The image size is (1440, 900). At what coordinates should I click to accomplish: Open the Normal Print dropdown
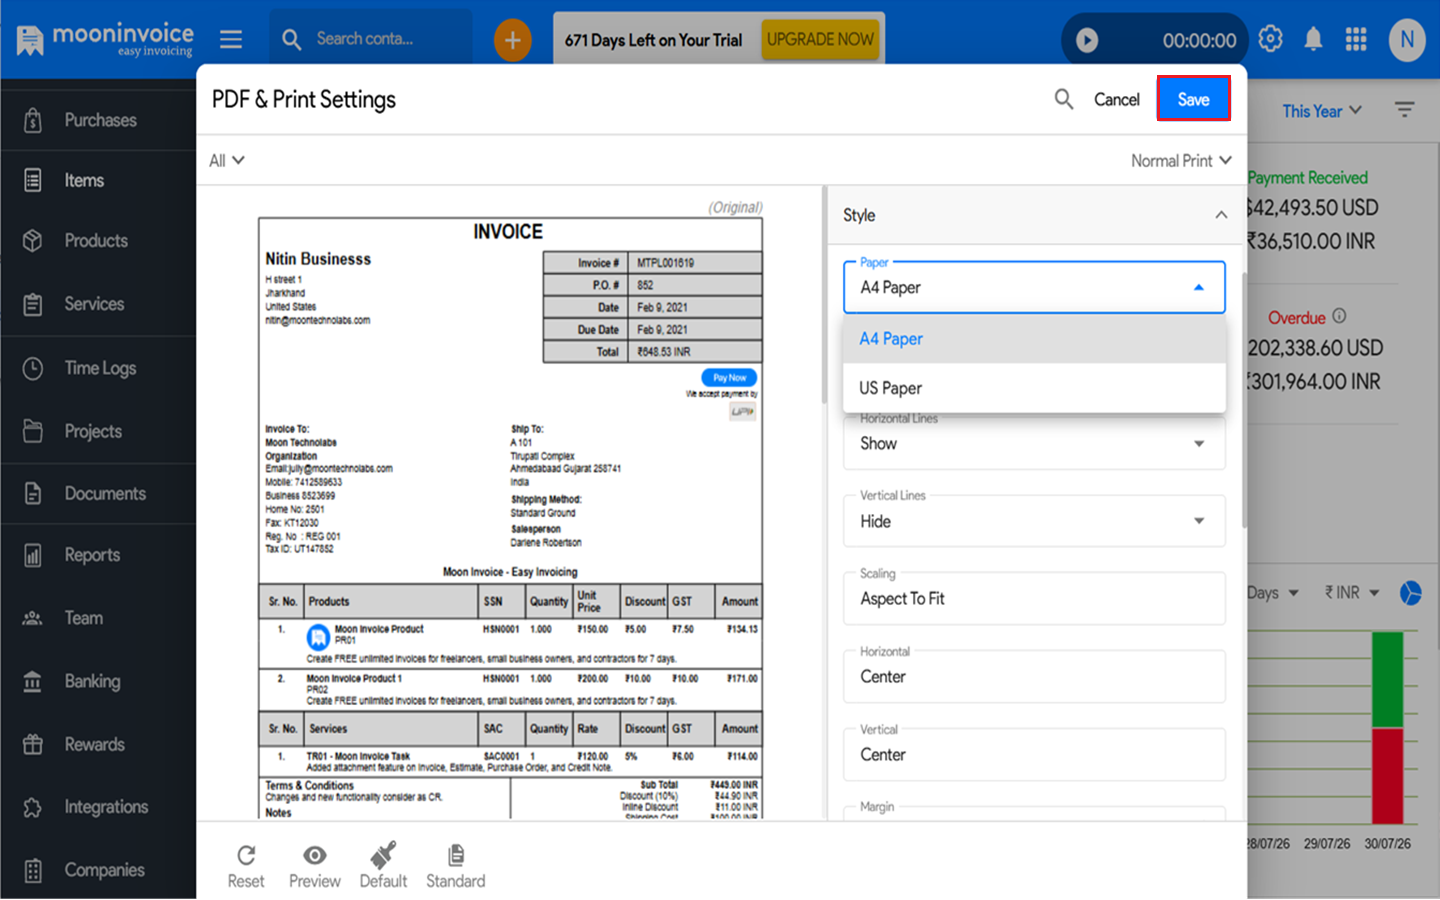1181,160
